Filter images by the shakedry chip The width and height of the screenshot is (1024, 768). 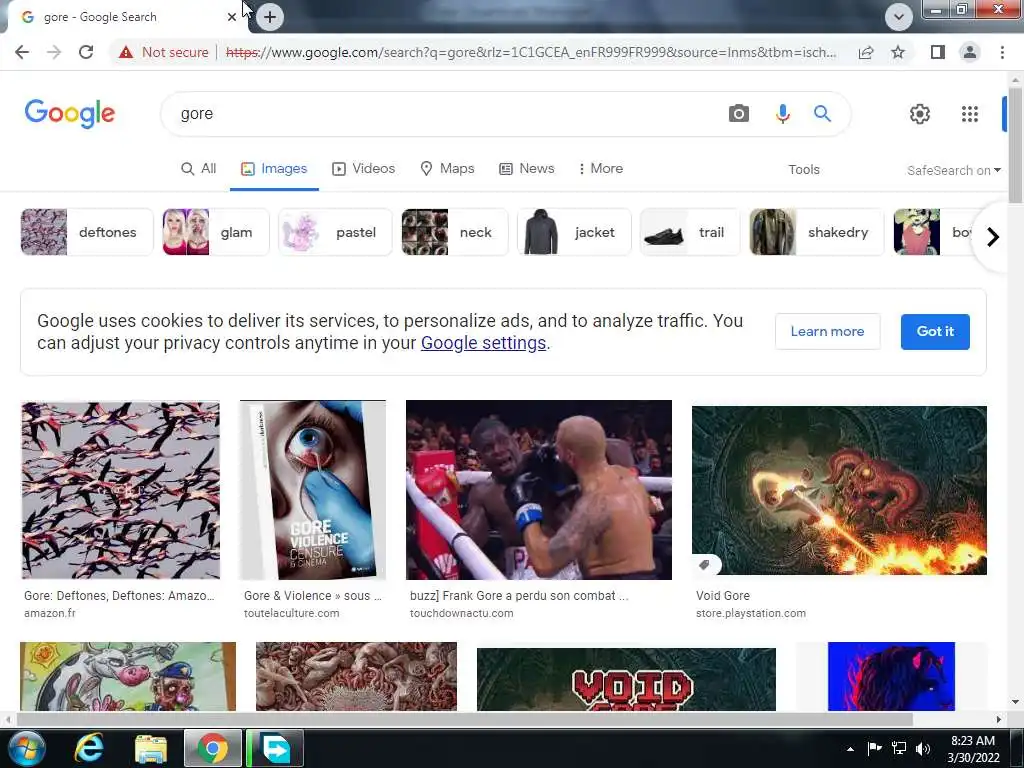click(x=816, y=232)
